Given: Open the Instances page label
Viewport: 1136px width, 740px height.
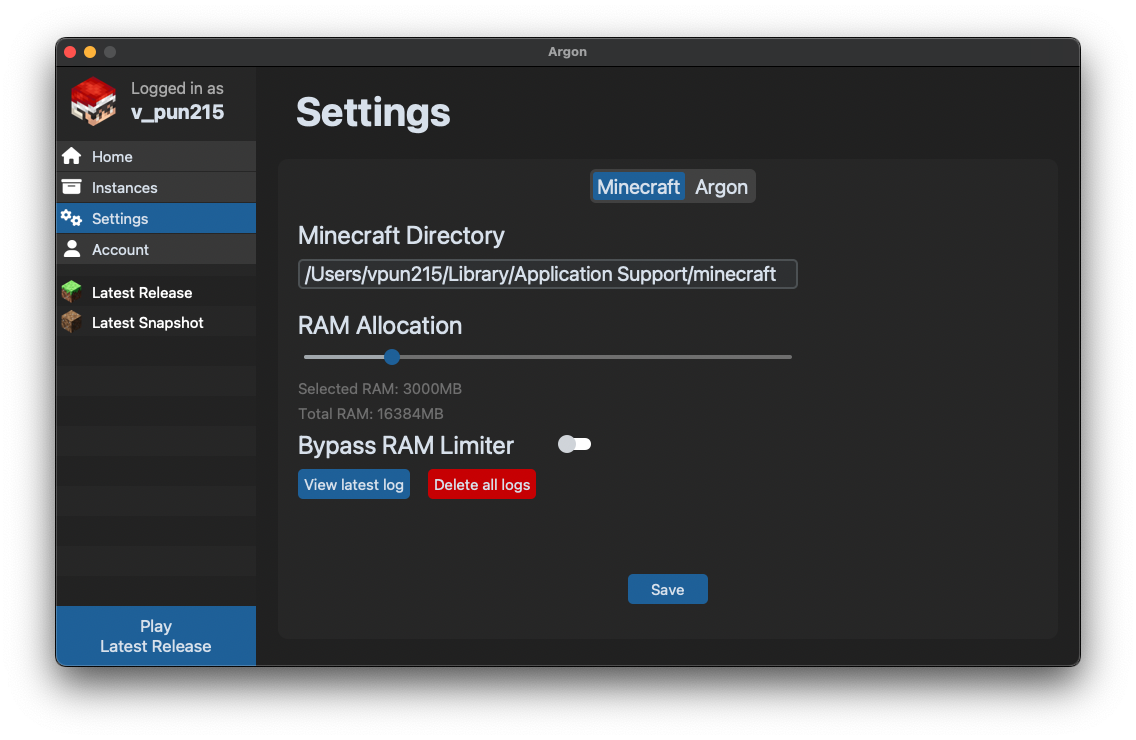Looking at the screenshot, I should coord(125,188).
